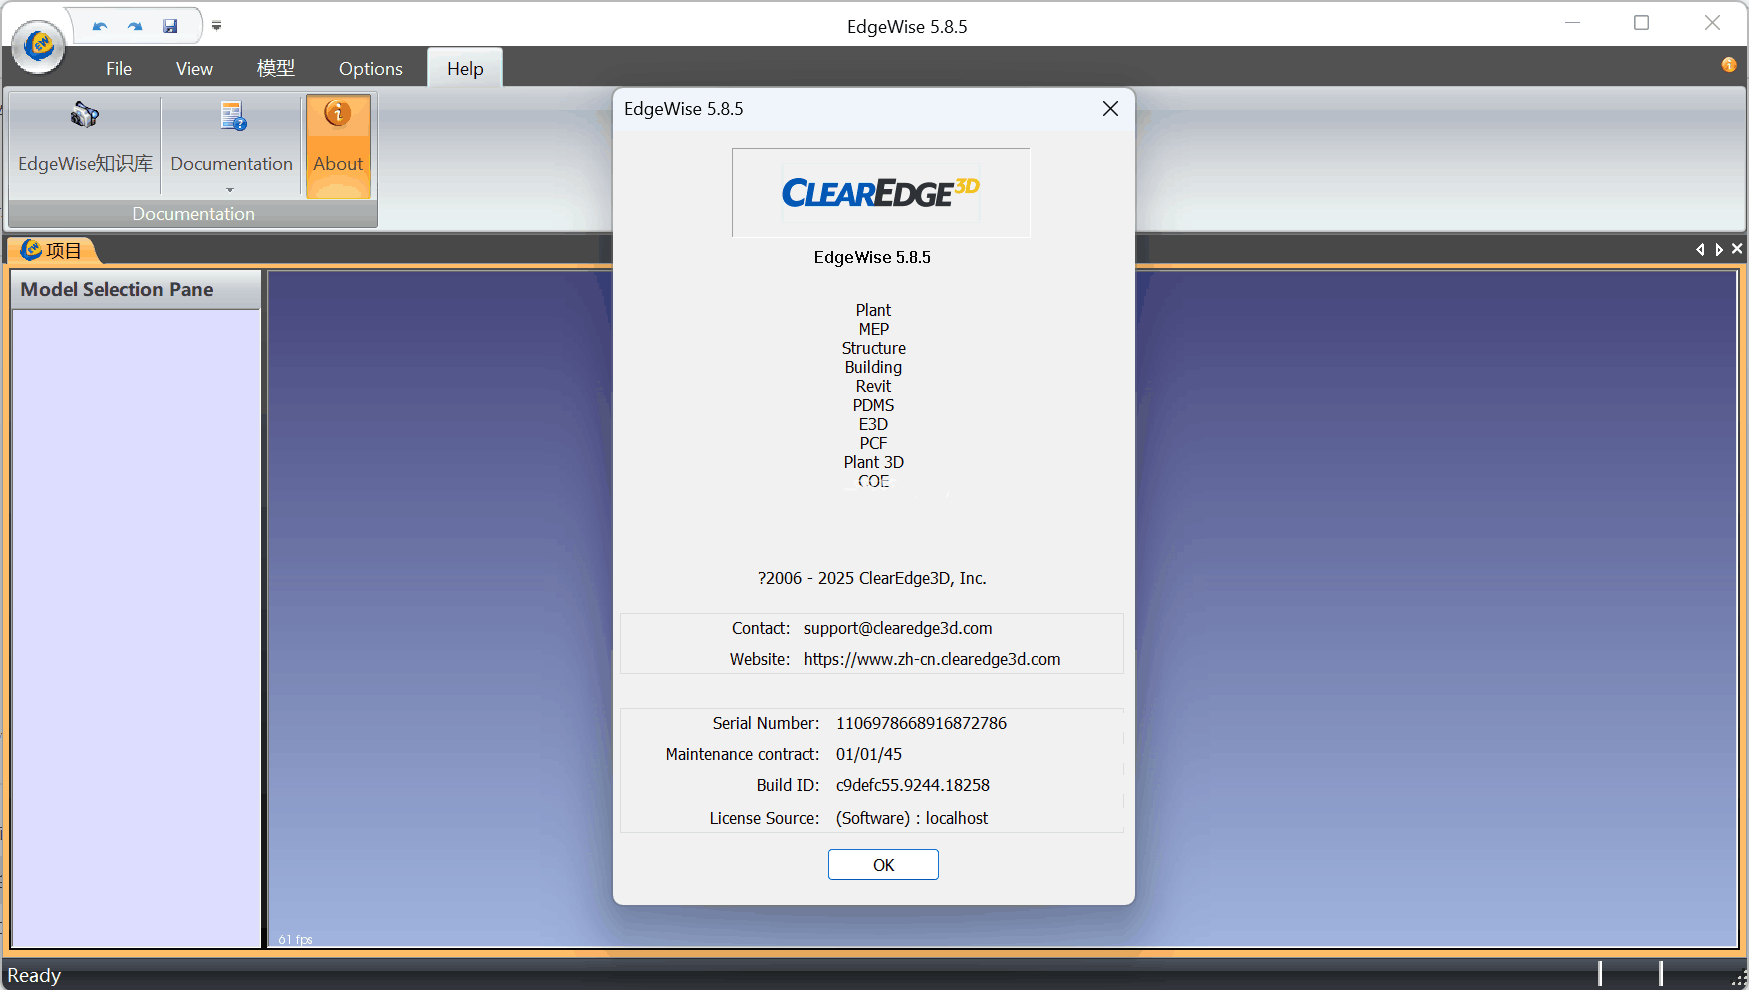
Task: Click OK to dismiss the About dialog
Action: [x=882, y=864]
